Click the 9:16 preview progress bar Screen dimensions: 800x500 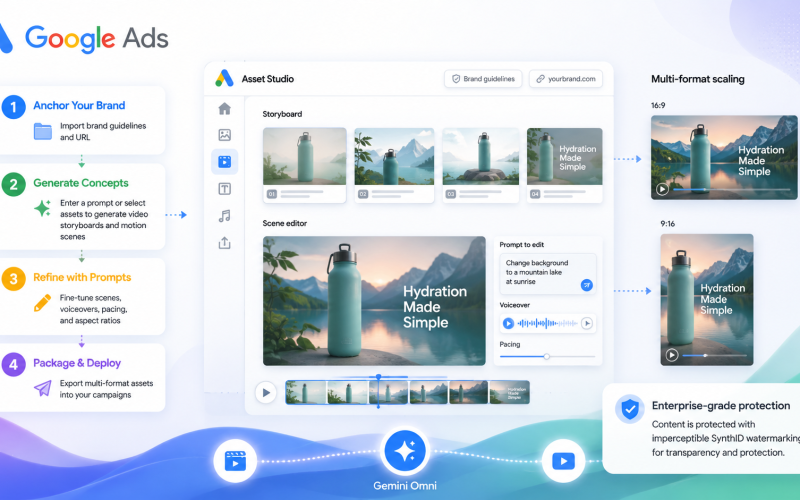click(x=714, y=355)
